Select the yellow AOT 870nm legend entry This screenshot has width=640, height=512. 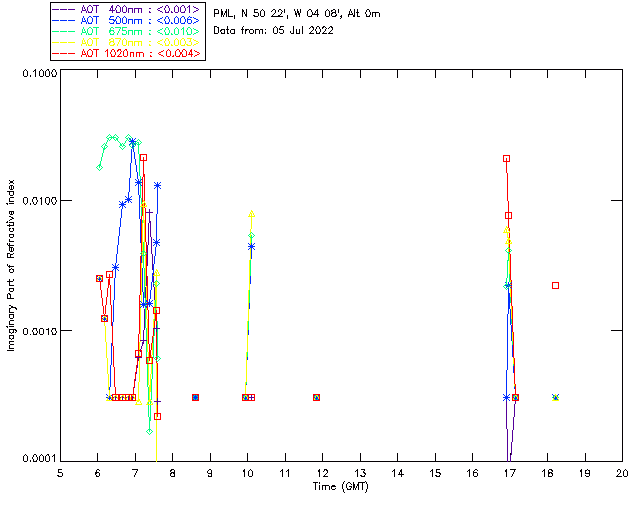(x=128, y=42)
